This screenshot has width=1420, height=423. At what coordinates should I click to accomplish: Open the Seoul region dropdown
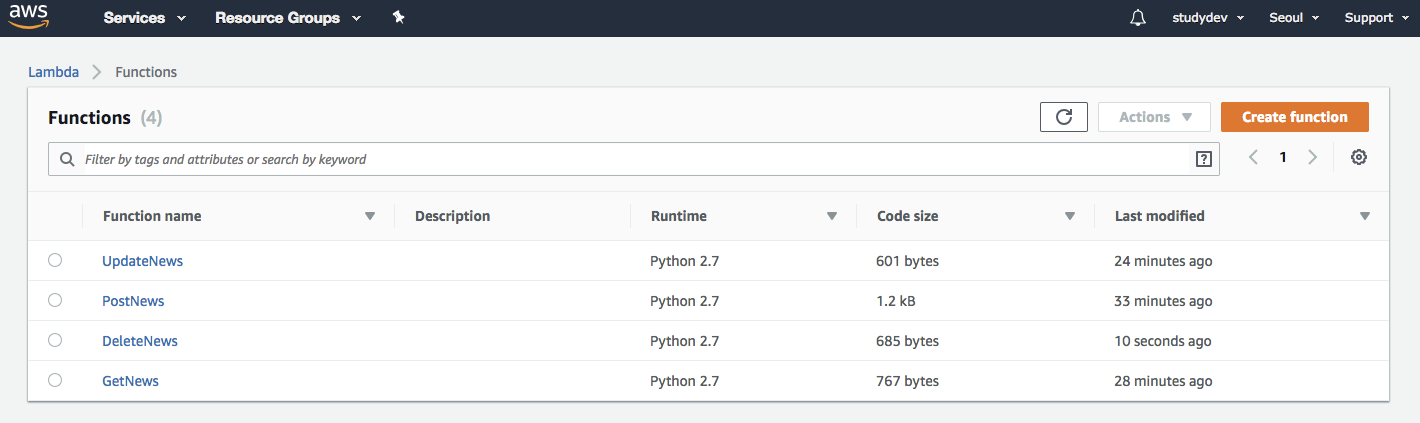1294,18
